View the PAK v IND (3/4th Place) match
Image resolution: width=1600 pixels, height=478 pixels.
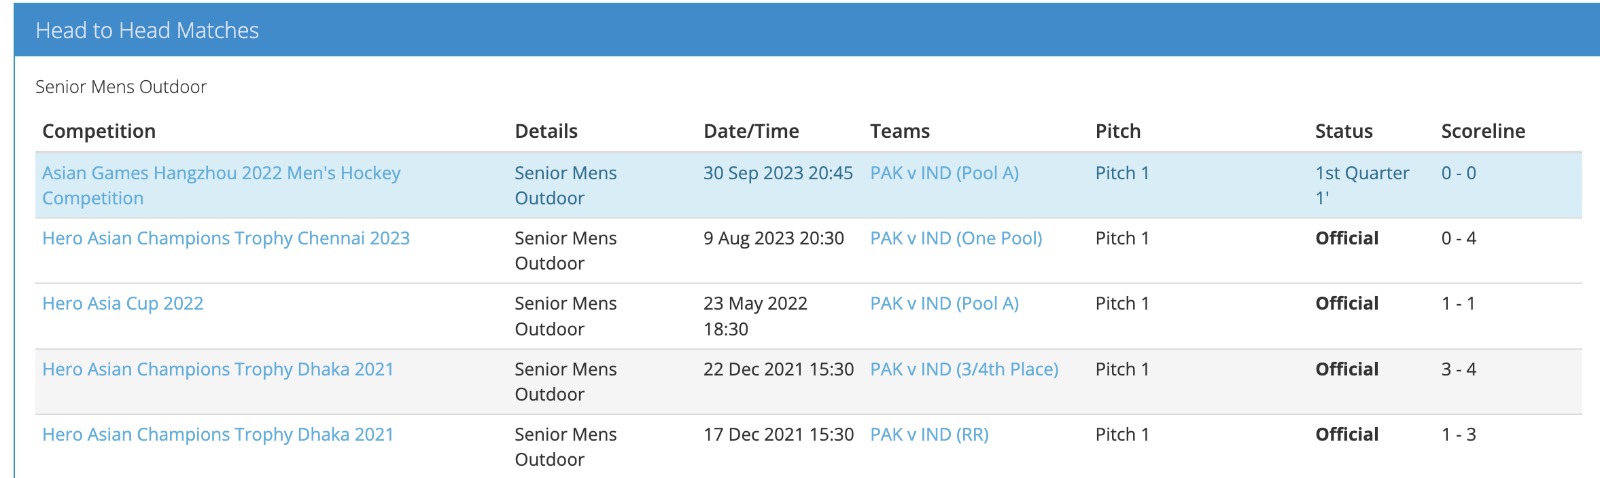(964, 370)
